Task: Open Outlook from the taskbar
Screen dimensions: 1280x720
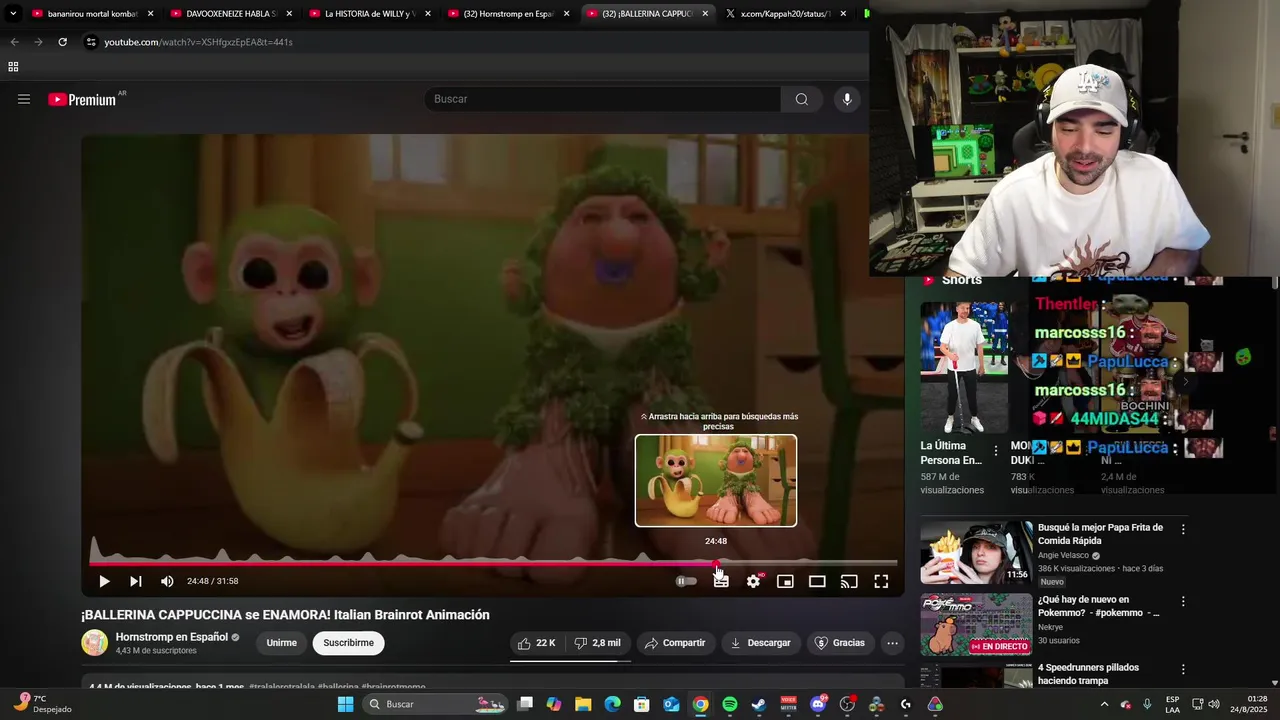Action: pyautogui.click(x=671, y=704)
